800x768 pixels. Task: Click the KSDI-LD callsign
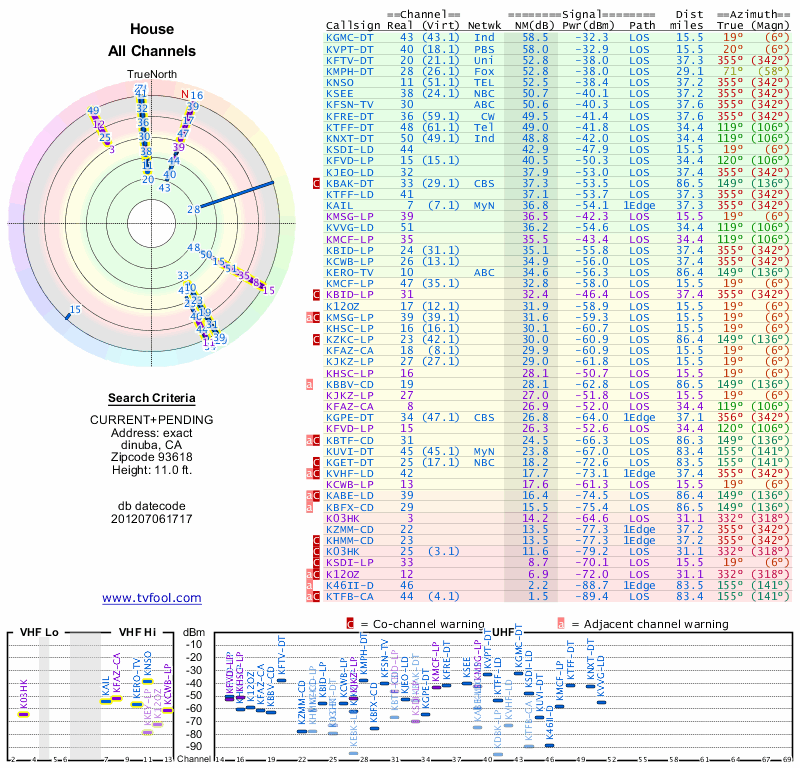[350, 150]
